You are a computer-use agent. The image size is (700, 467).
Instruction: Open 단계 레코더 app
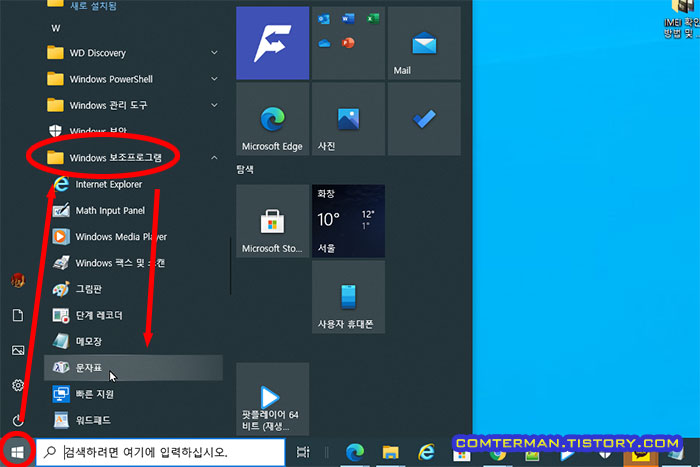click(133, 315)
